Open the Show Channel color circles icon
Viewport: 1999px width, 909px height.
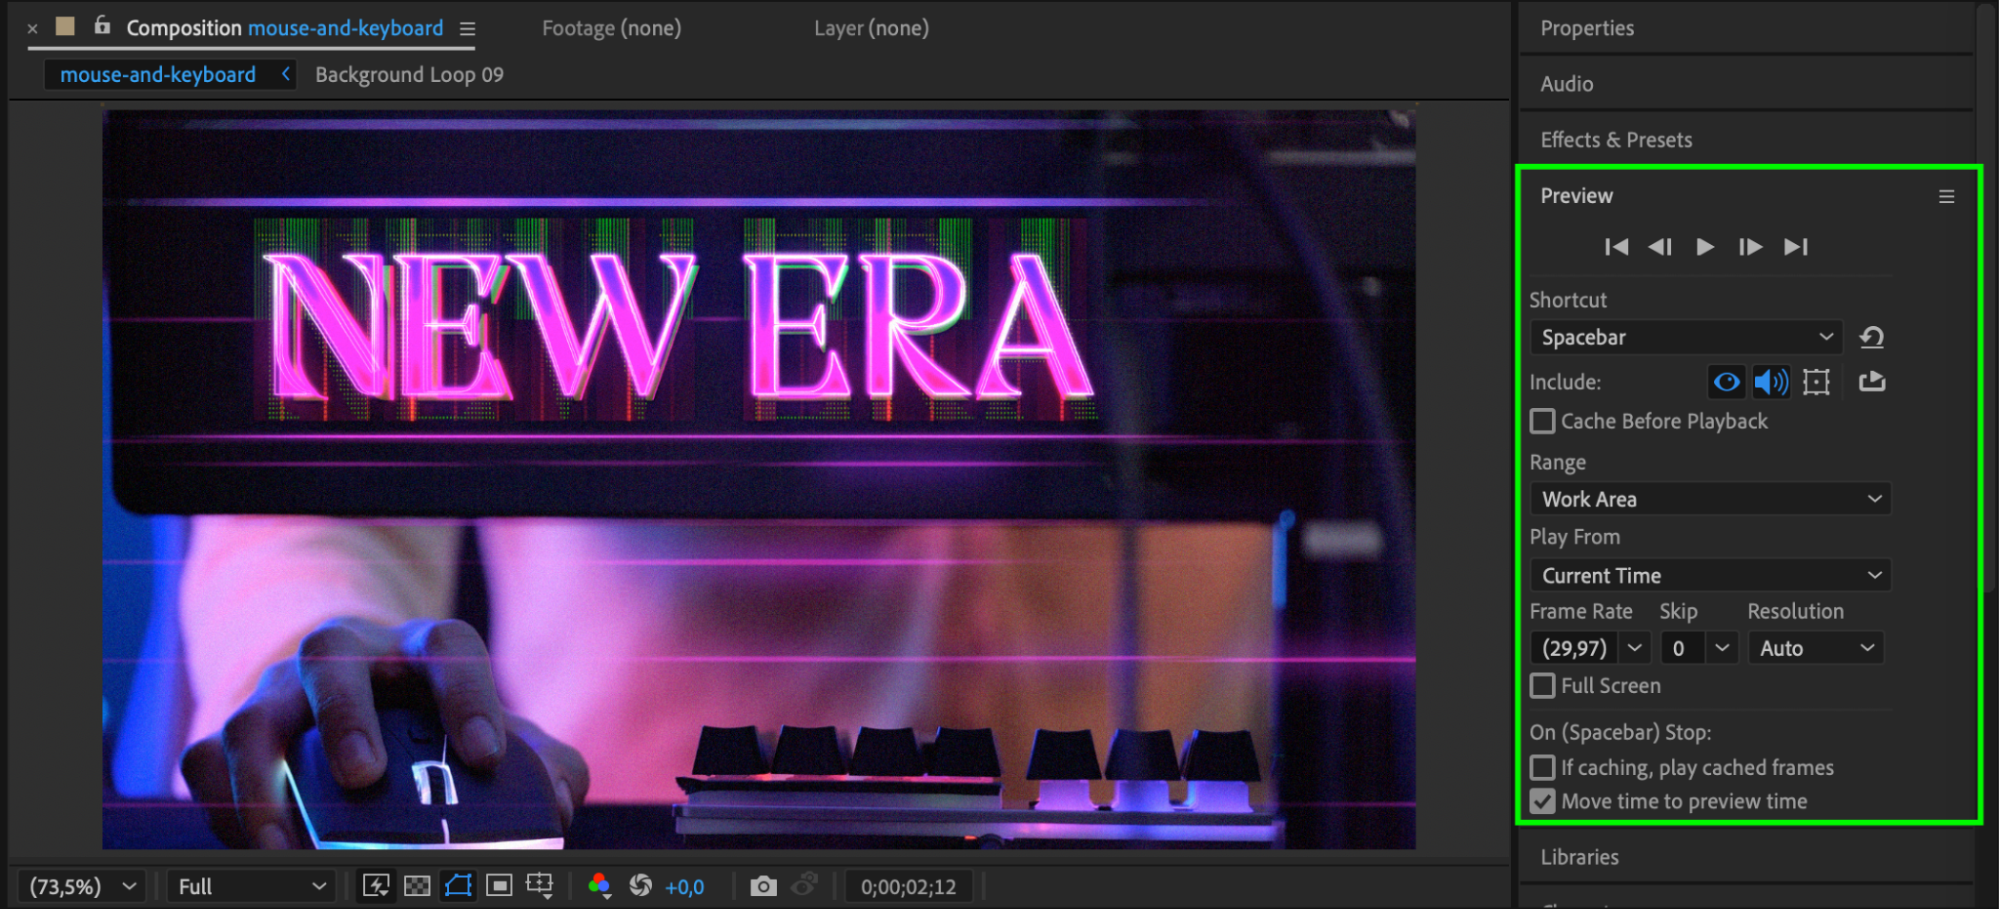[599, 886]
